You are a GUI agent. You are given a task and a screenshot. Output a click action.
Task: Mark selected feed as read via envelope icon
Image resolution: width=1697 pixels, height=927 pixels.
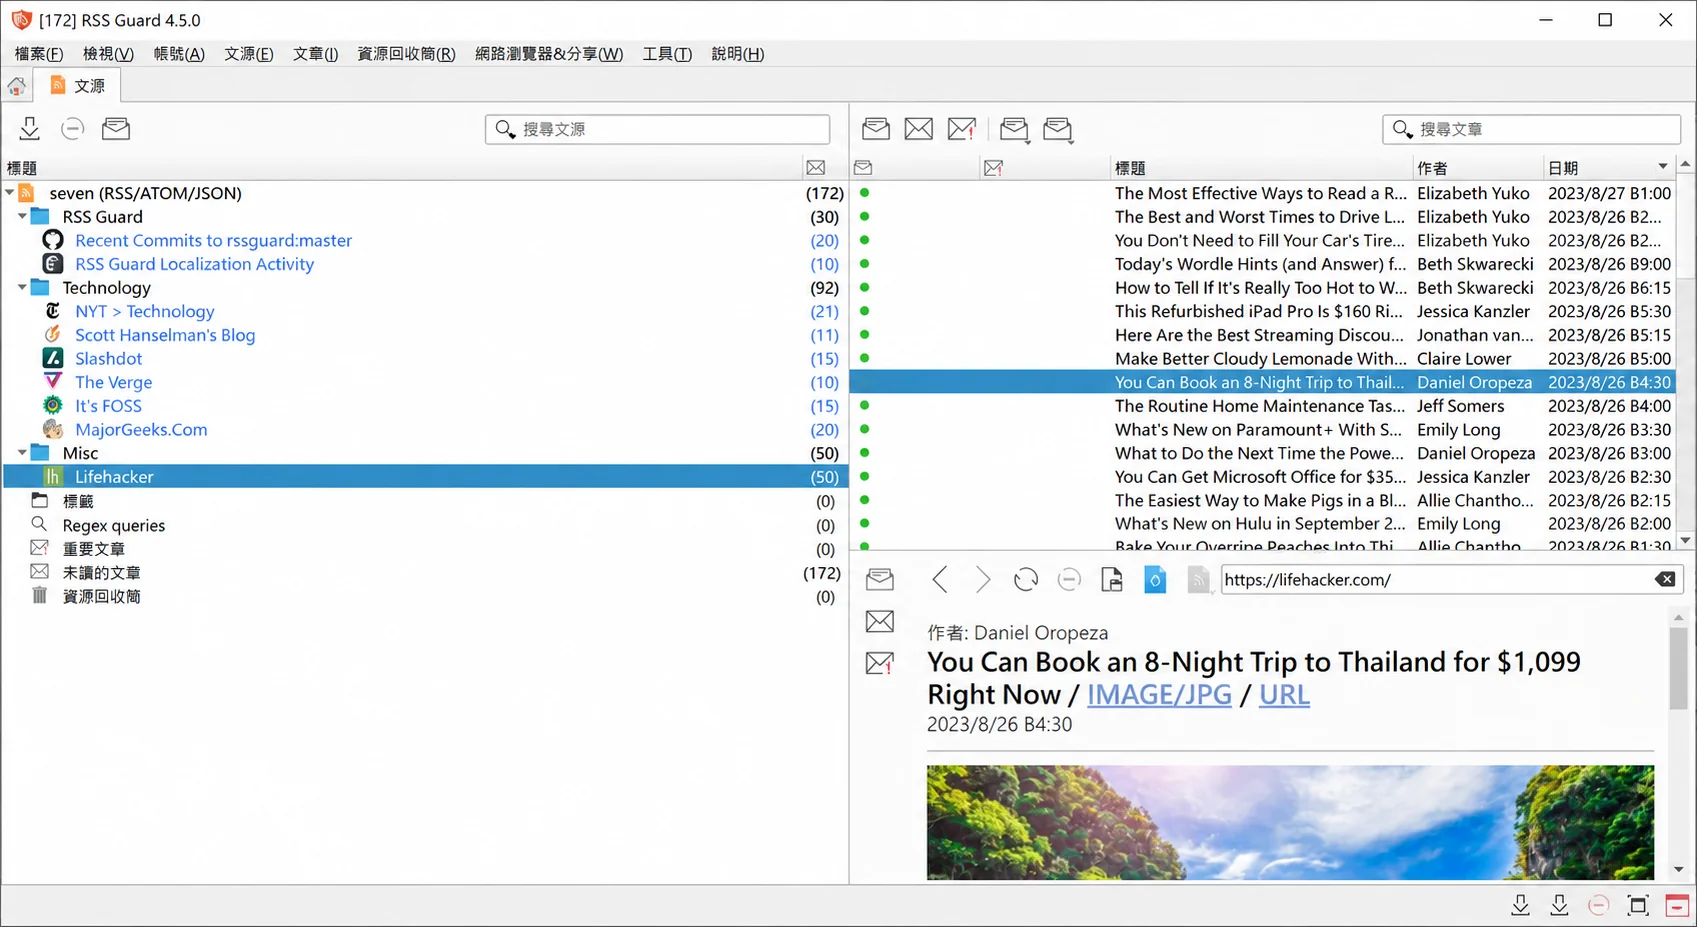point(116,128)
